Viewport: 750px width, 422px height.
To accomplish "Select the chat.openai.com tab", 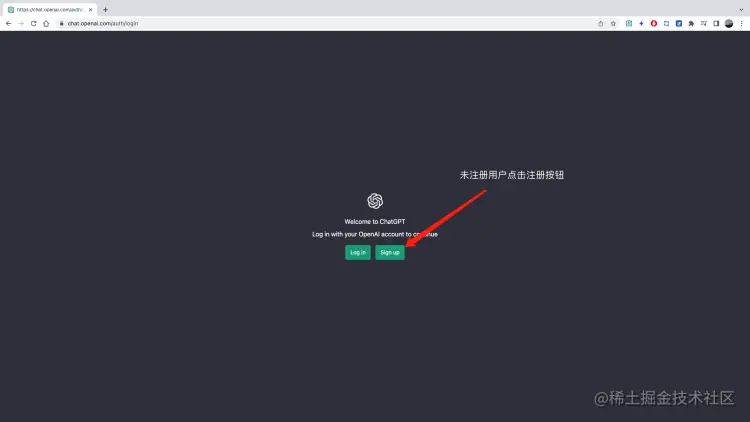I will tap(50, 10).
